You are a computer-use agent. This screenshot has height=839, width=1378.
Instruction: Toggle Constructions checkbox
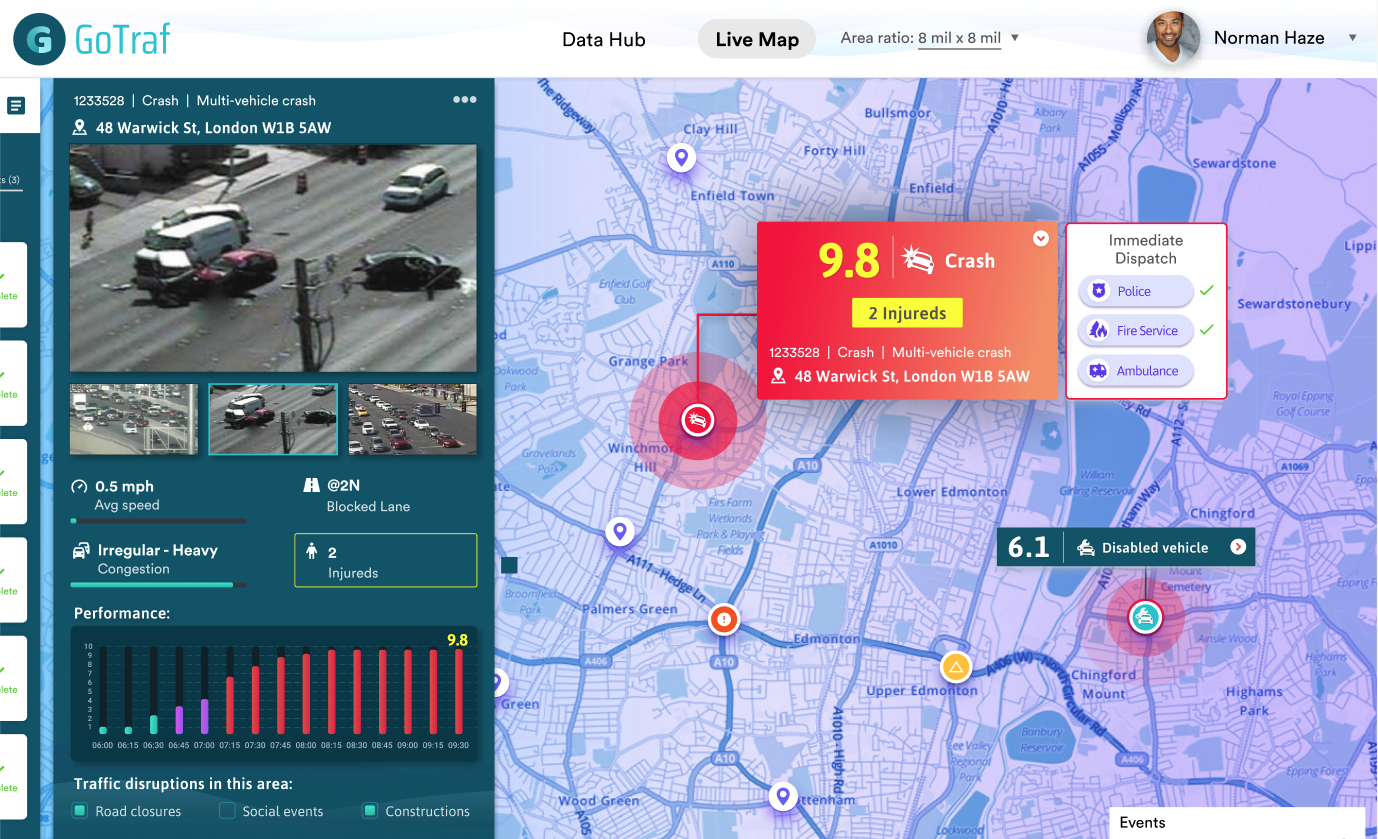pyautogui.click(x=370, y=810)
